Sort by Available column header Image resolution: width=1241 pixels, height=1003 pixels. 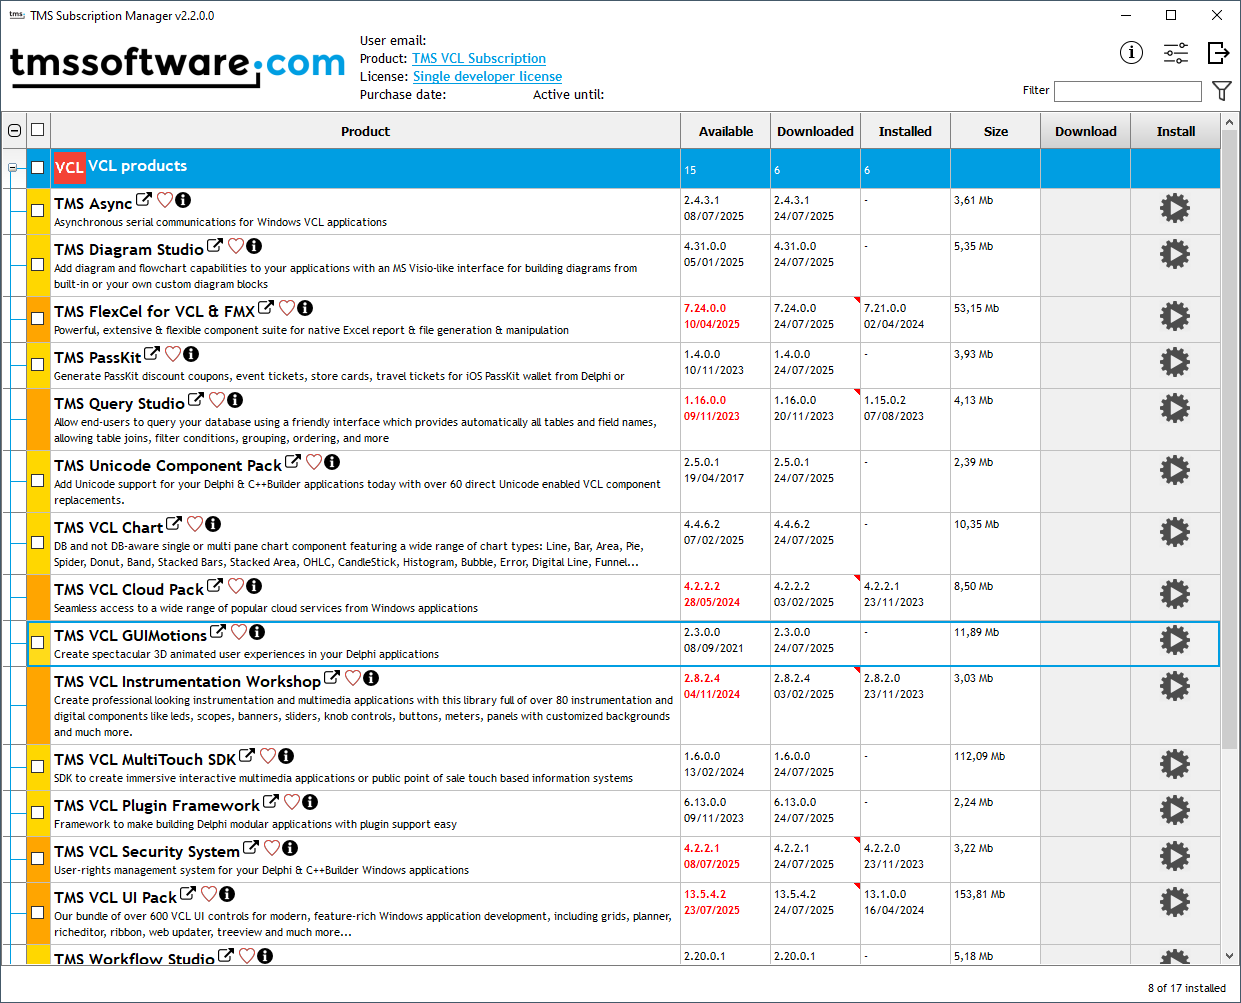coord(726,131)
